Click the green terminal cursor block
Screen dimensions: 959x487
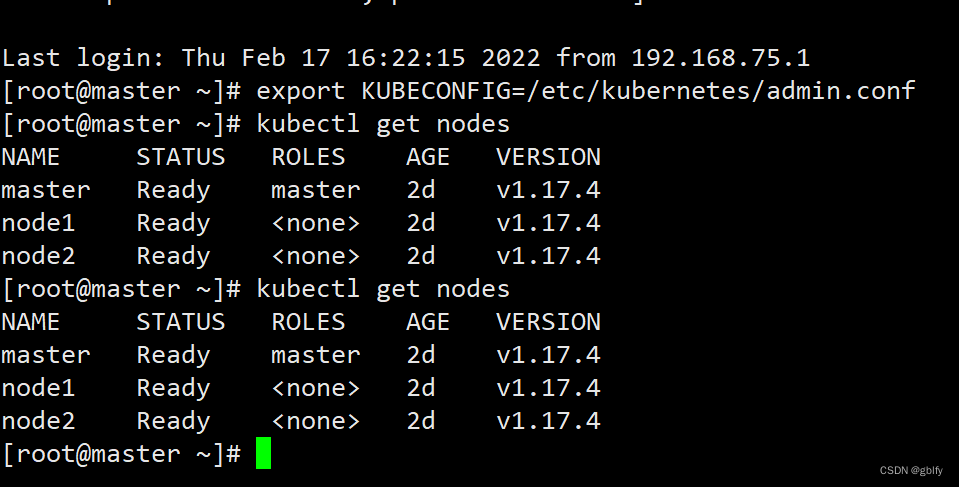click(264, 453)
